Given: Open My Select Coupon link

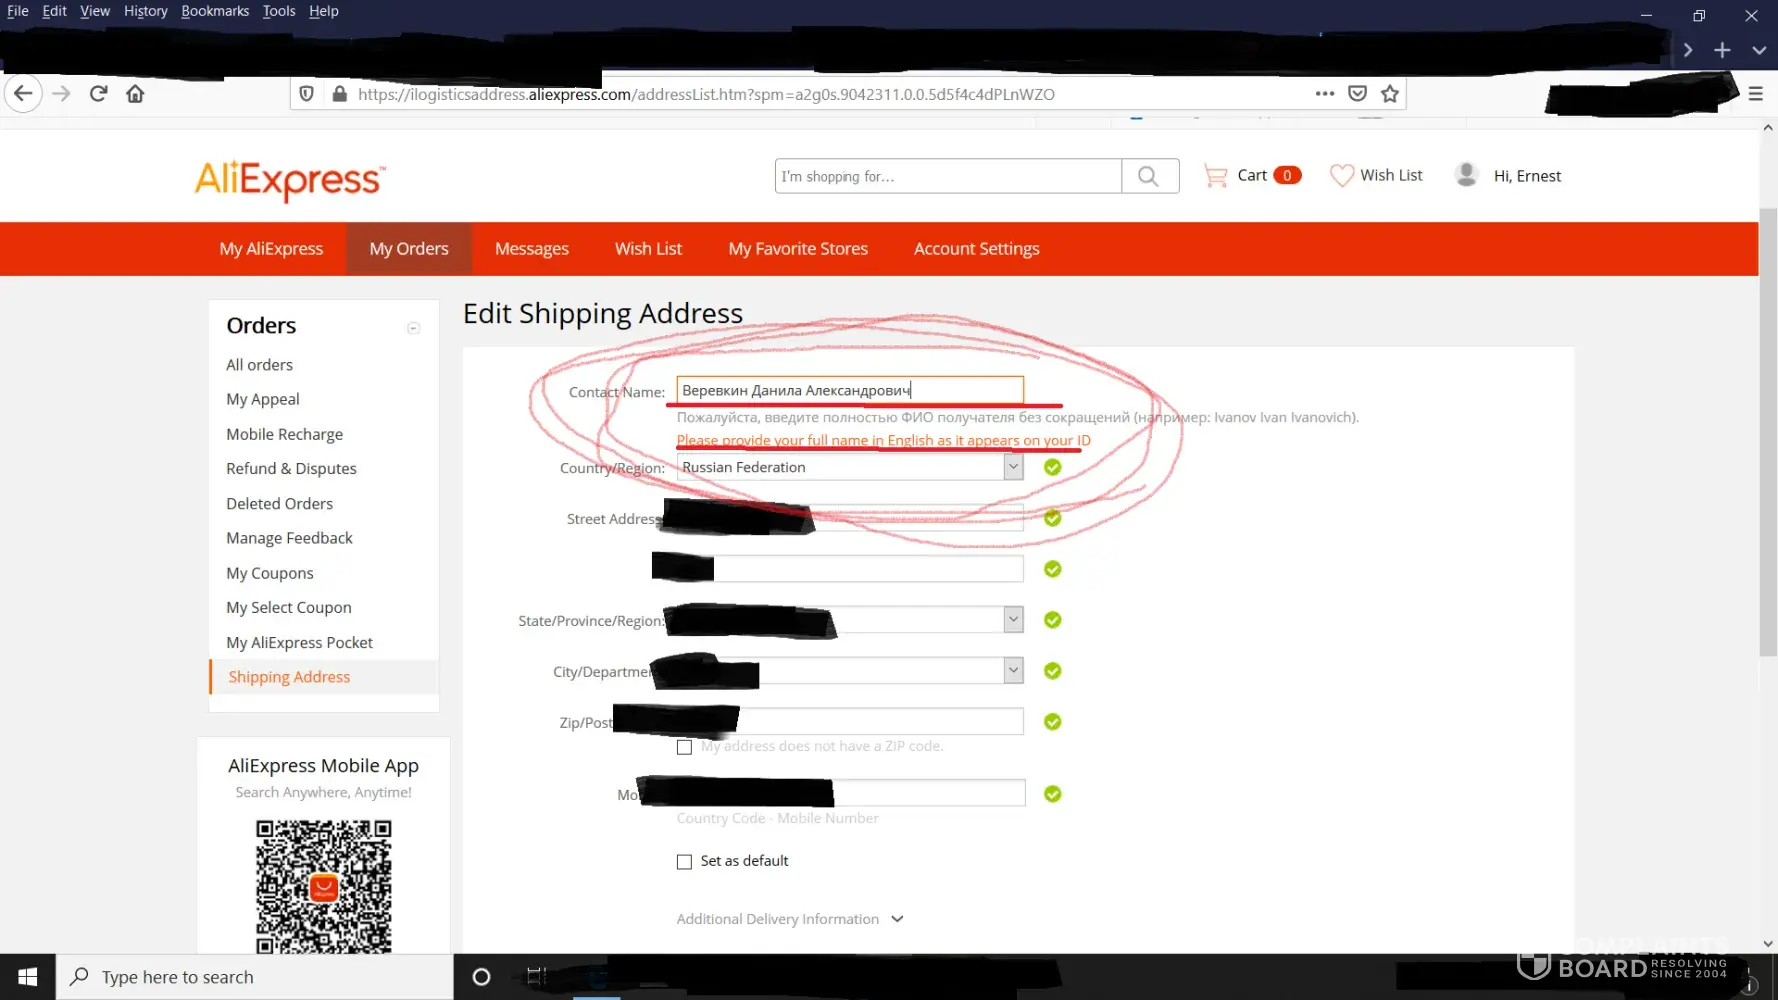Looking at the screenshot, I should [x=289, y=607].
